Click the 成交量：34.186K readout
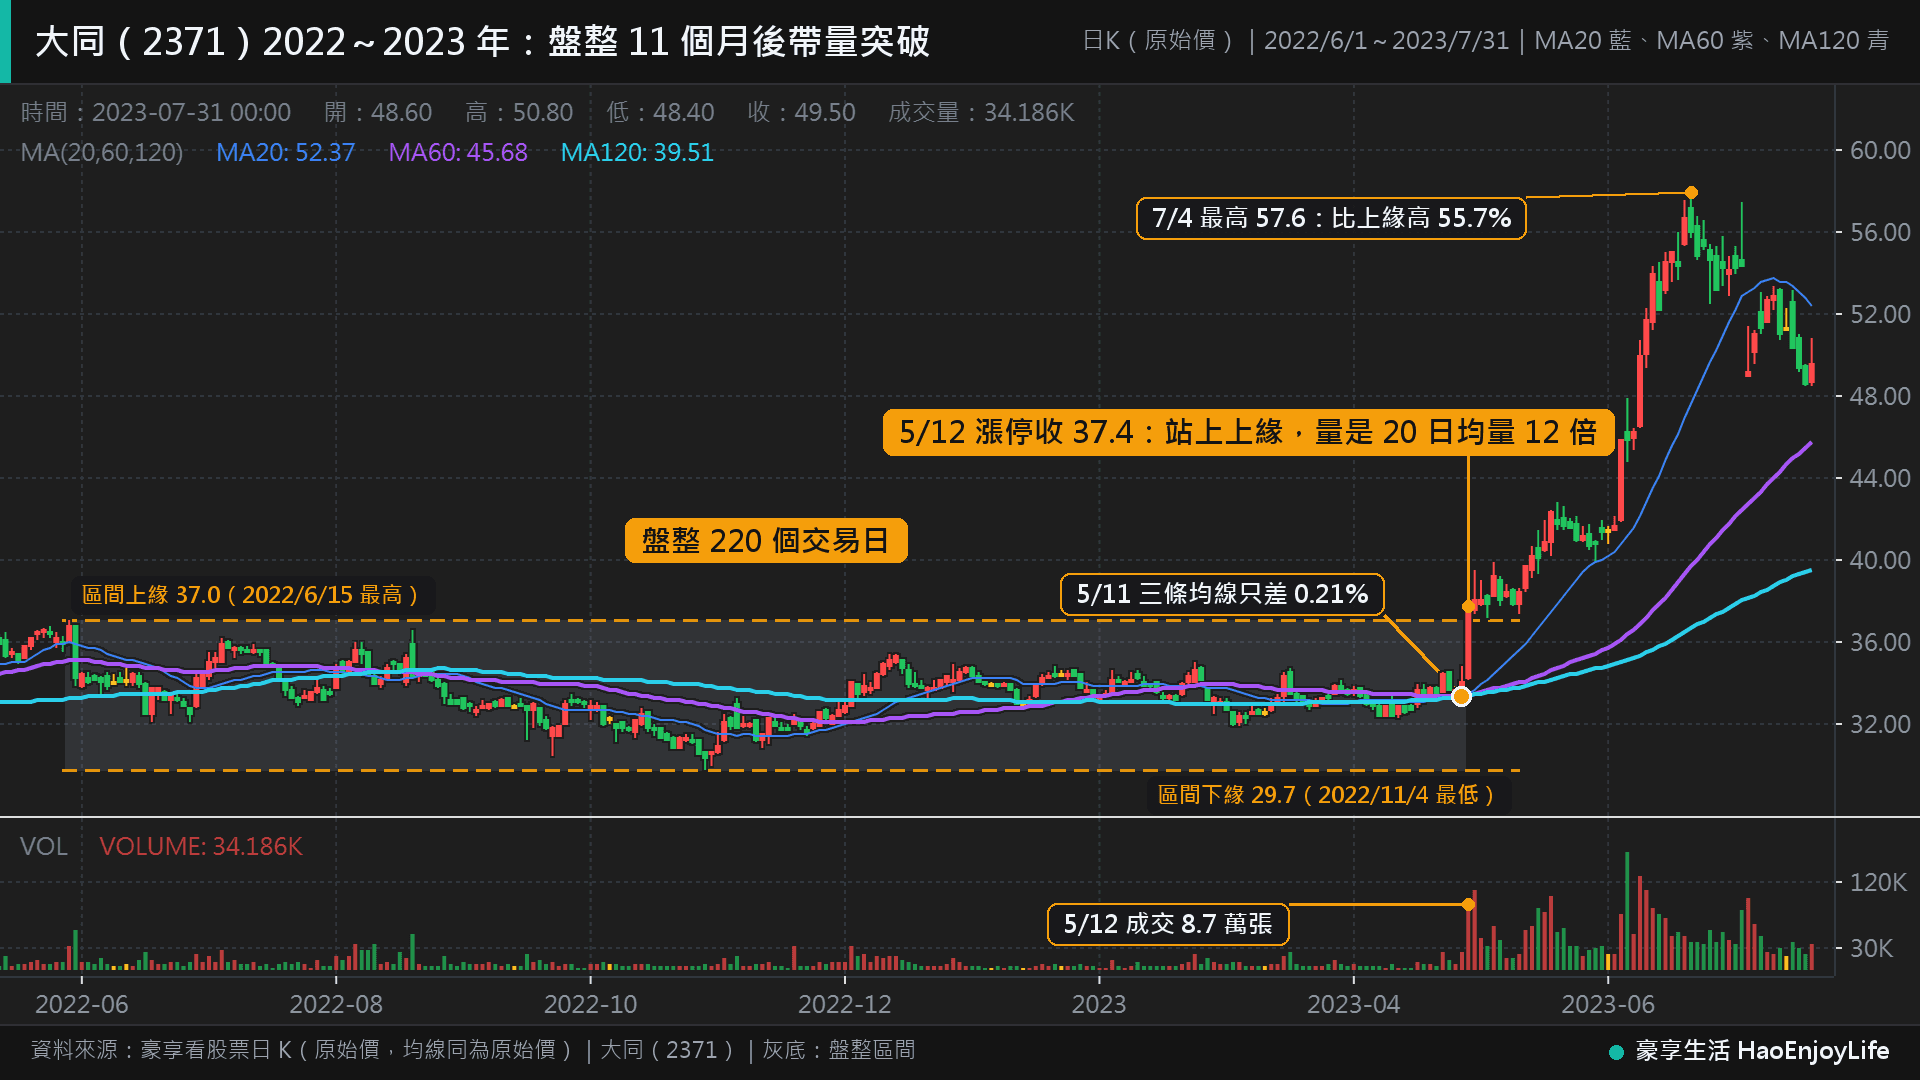1920x1080 pixels. coord(981,112)
